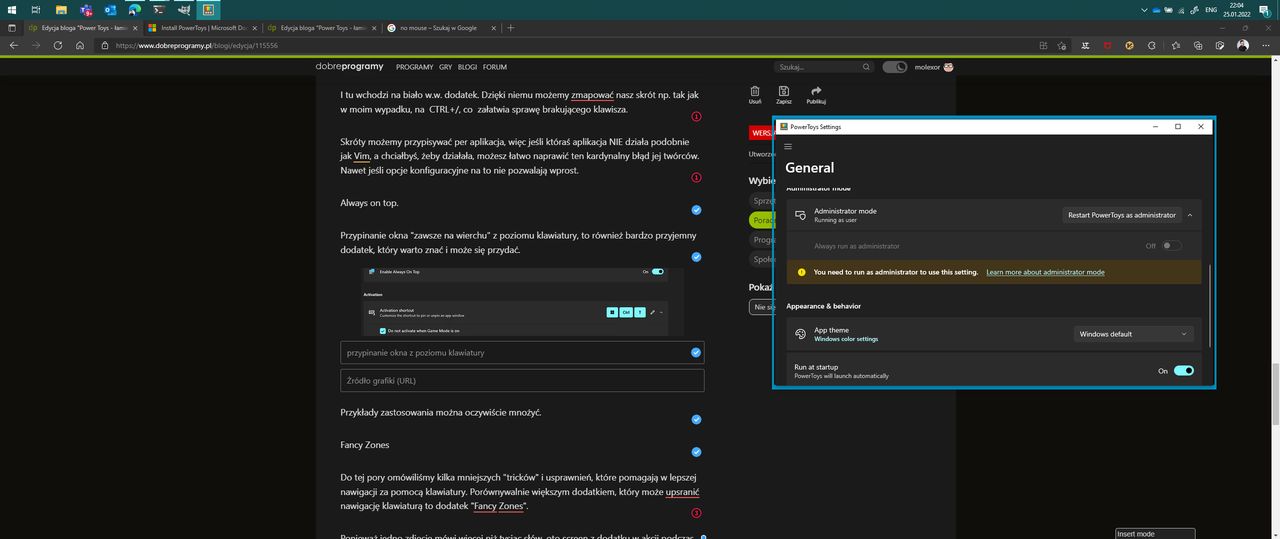Open the browser profile picture icon
The height and width of the screenshot is (539, 1280).
coord(1243,45)
